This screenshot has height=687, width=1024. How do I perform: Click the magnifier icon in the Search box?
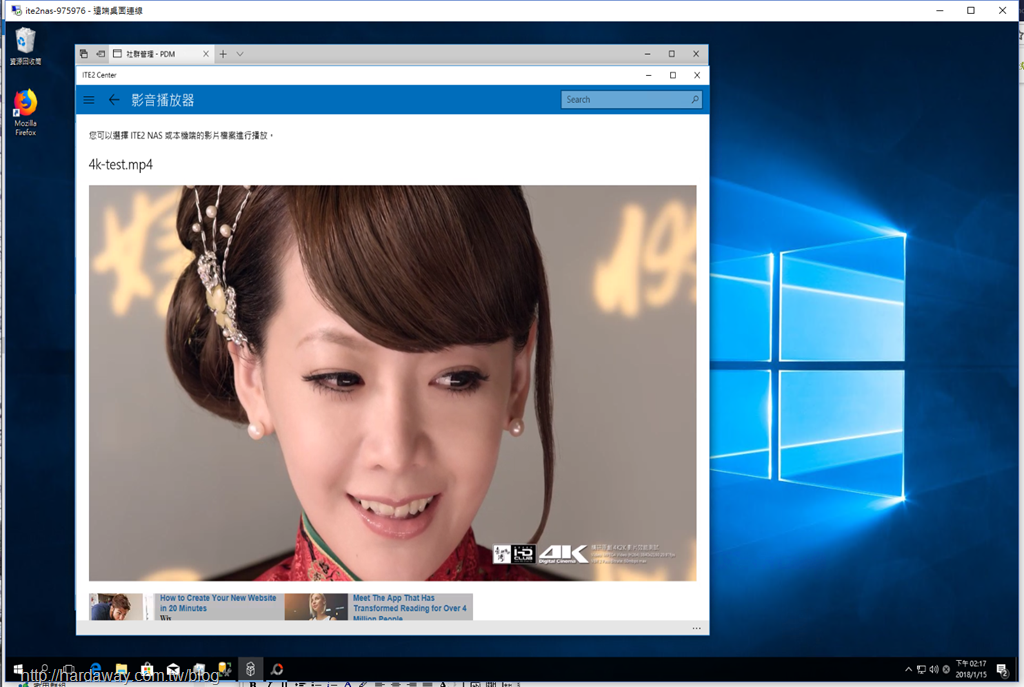[x=695, y=100]
